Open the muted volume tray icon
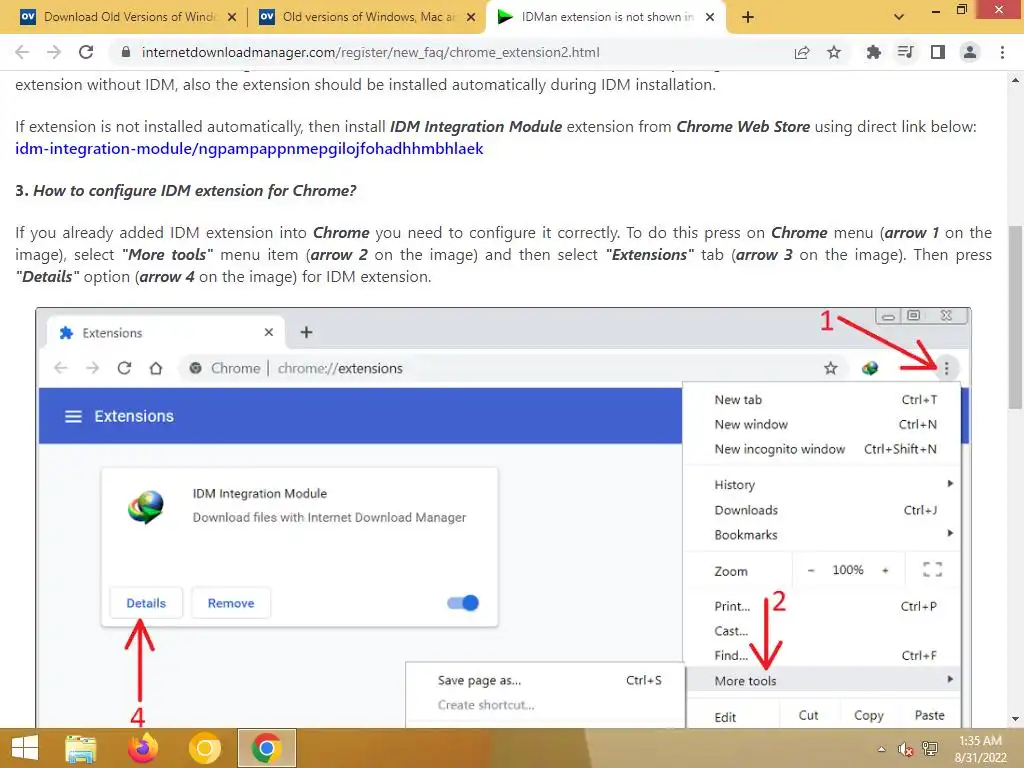 pos(905,749)
